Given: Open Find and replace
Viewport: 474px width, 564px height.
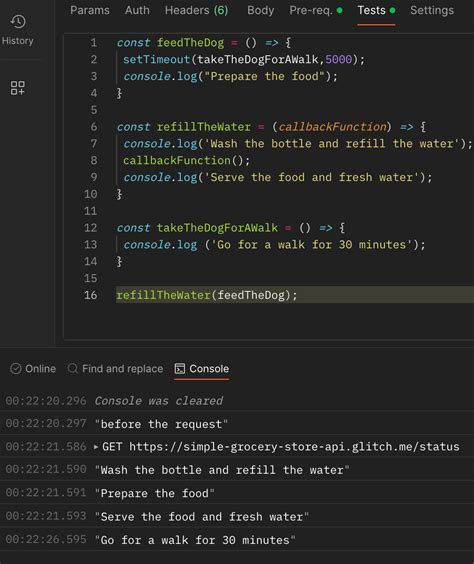Looking at the screenshot, I should [122, 369].
